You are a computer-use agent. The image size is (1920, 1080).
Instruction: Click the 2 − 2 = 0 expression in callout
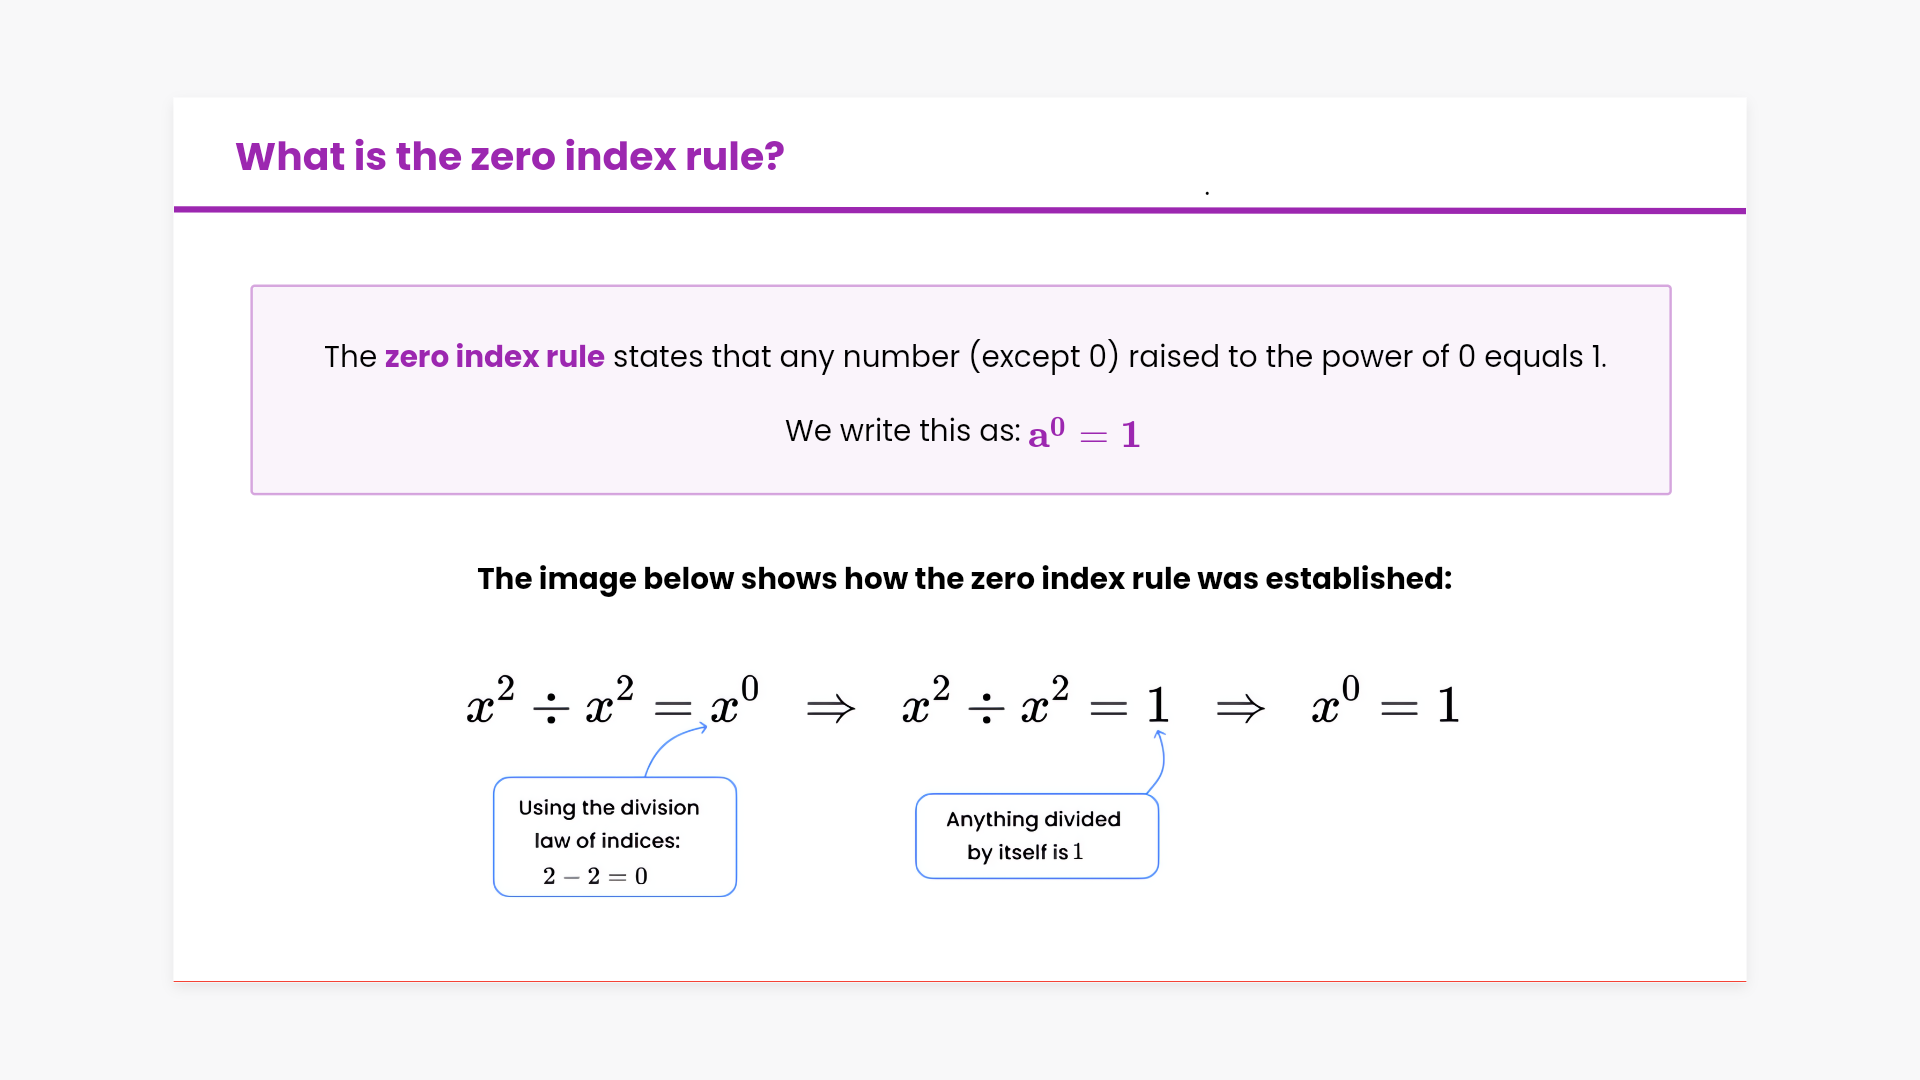tap(595, 877)
